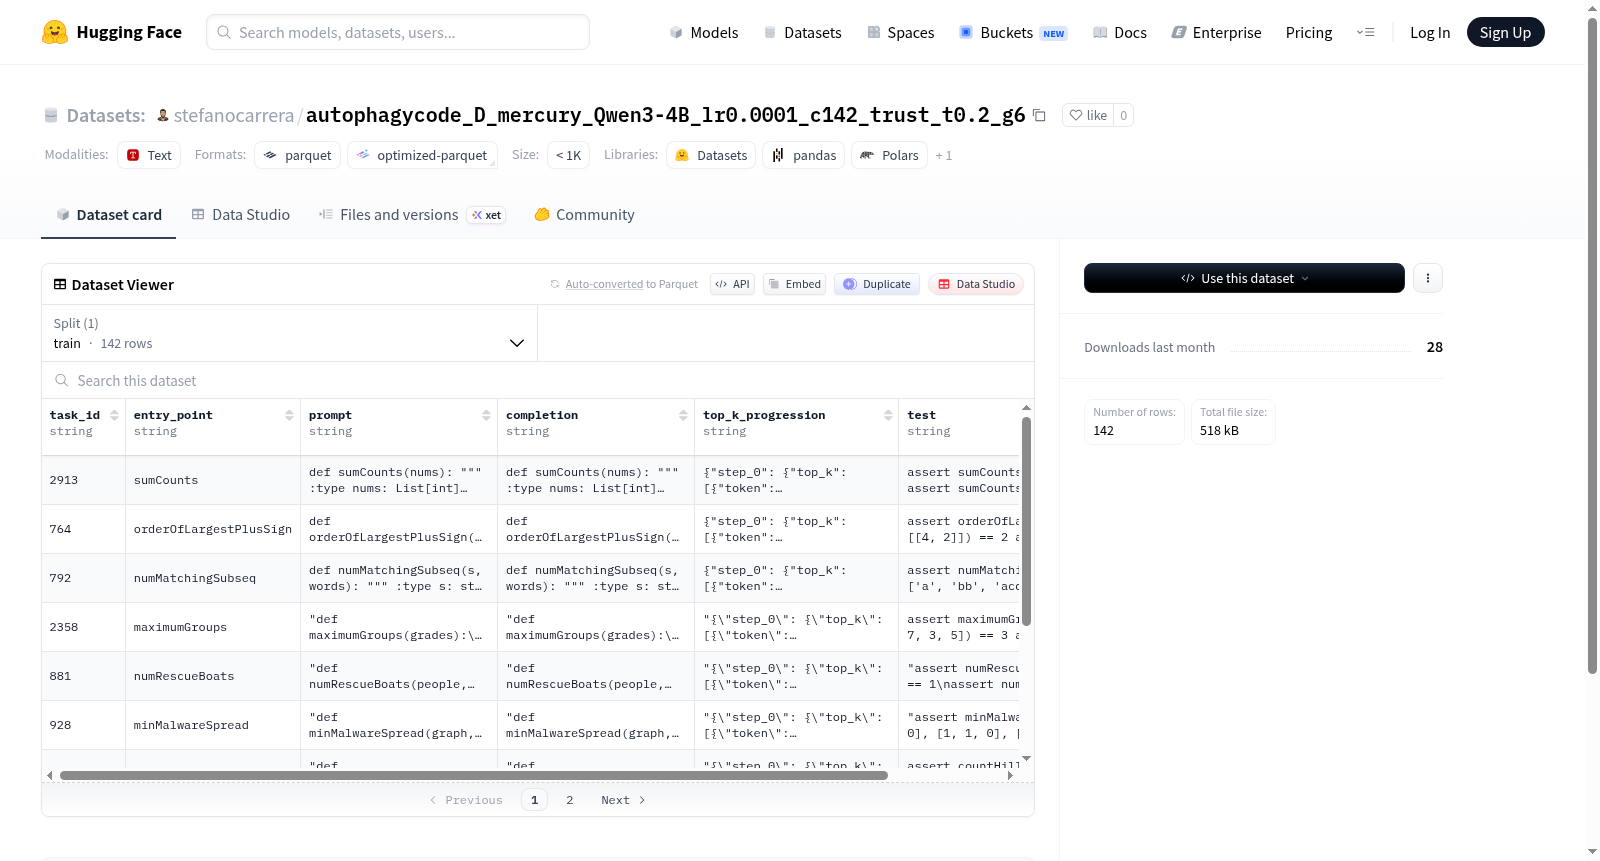Viewport: 1600px width, 861px height.
Task: Open Docs in navbar
Action: pyautogui.click(x=1120, y=32)
